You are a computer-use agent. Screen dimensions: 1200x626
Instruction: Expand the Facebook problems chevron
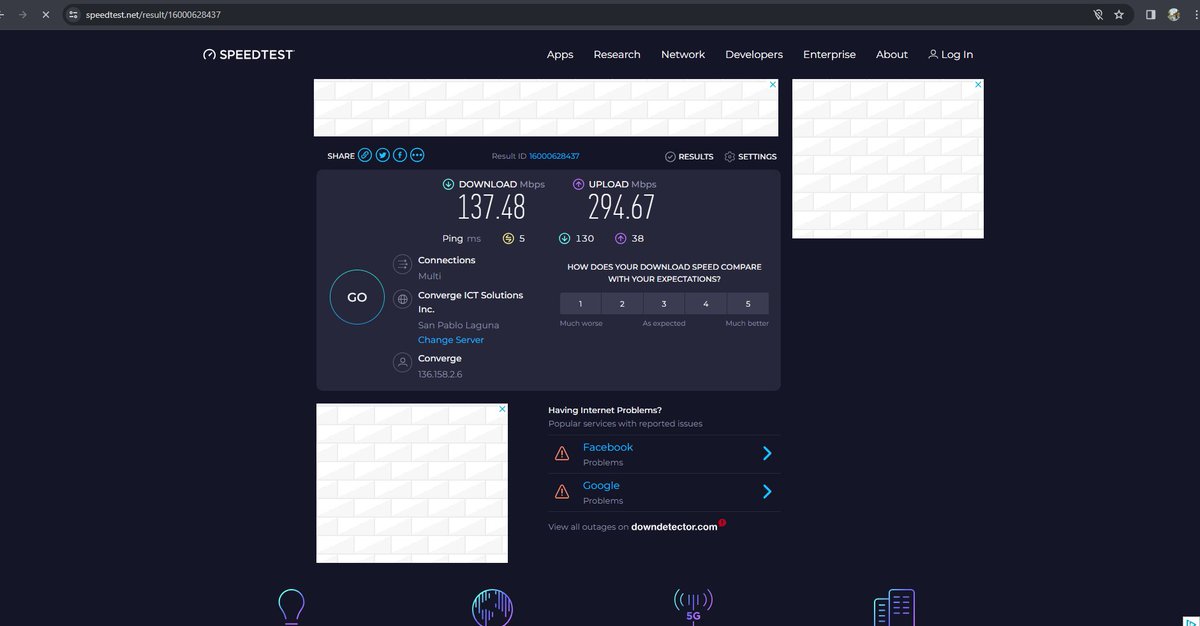[767, 453]
